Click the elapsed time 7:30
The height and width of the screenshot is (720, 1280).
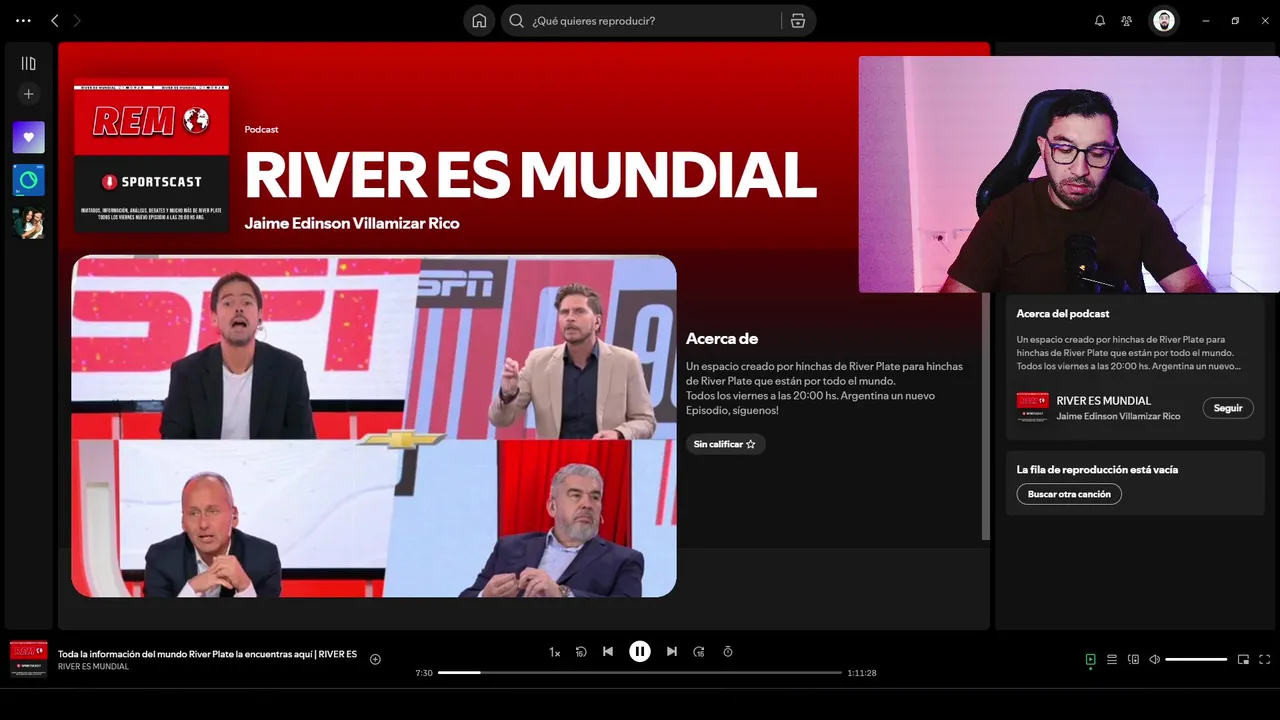click(x=424, y=673)
